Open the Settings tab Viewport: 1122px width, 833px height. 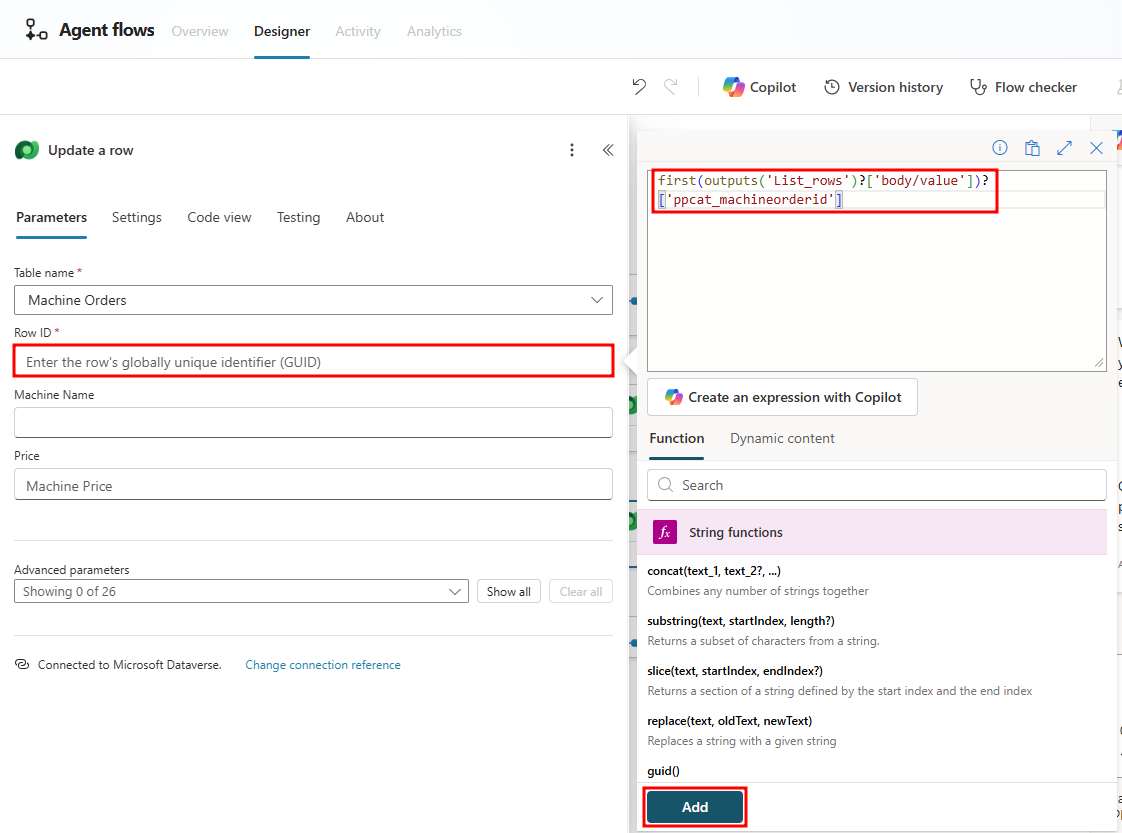point(137,218)
